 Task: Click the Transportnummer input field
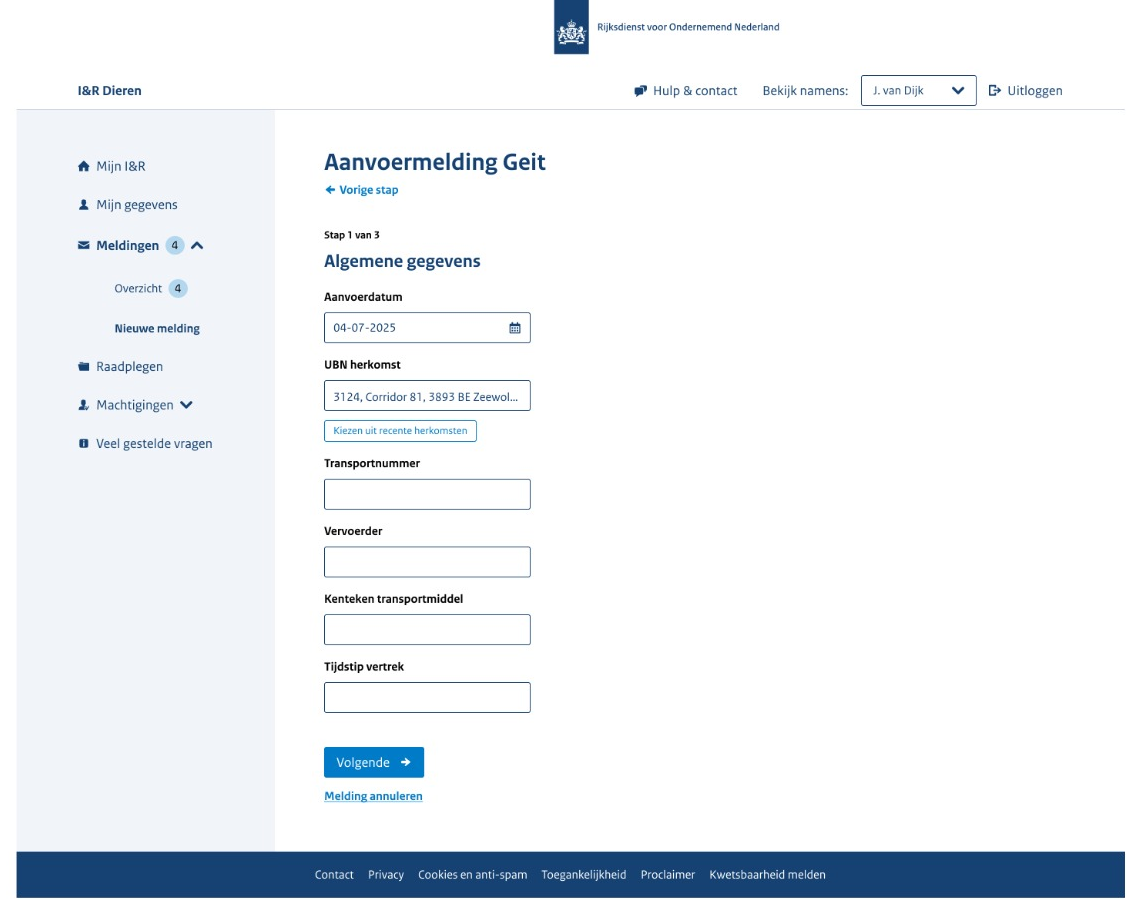point(427,494)
